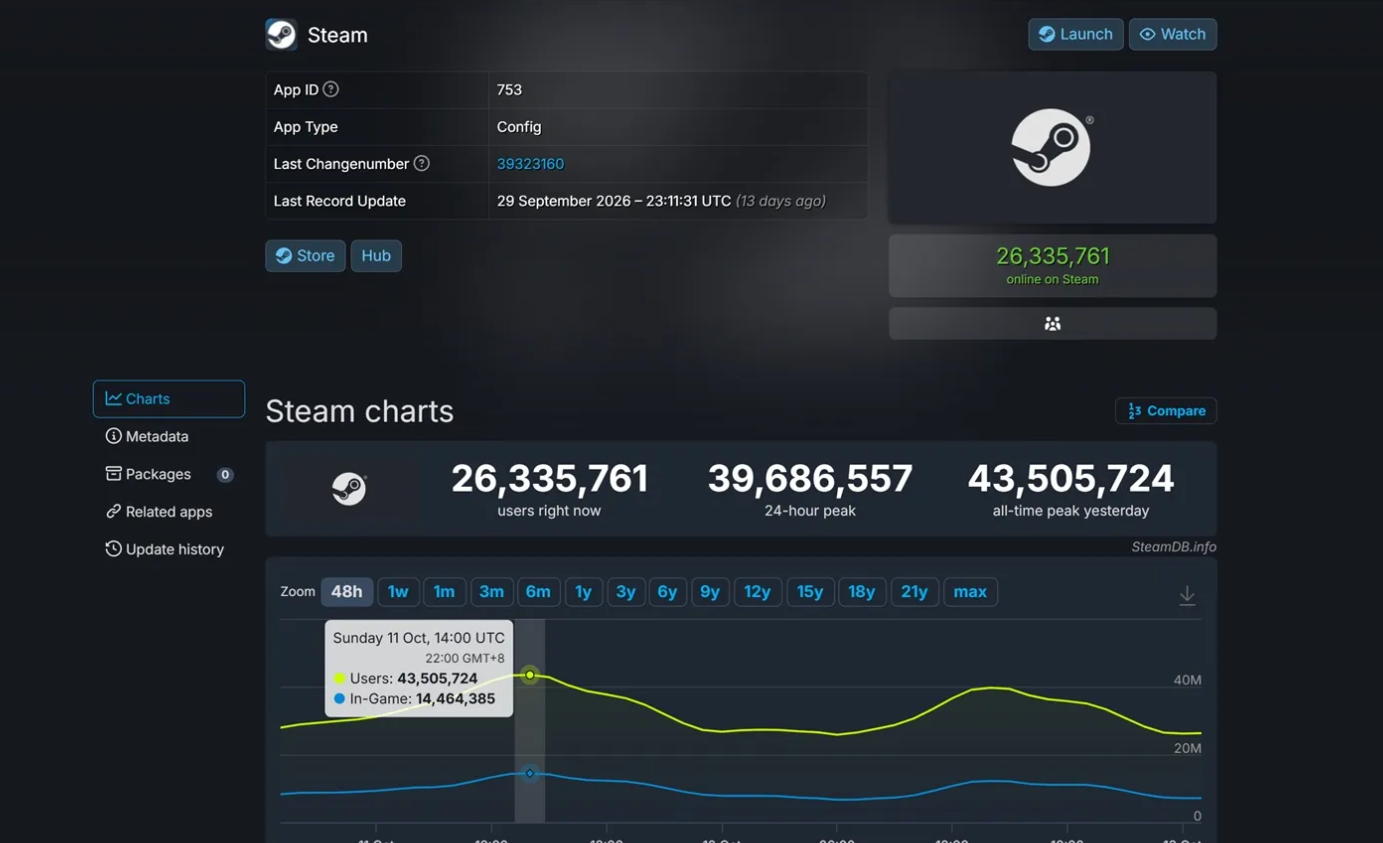Click the Last Changenumber help question-mark icon

point(422,163)
